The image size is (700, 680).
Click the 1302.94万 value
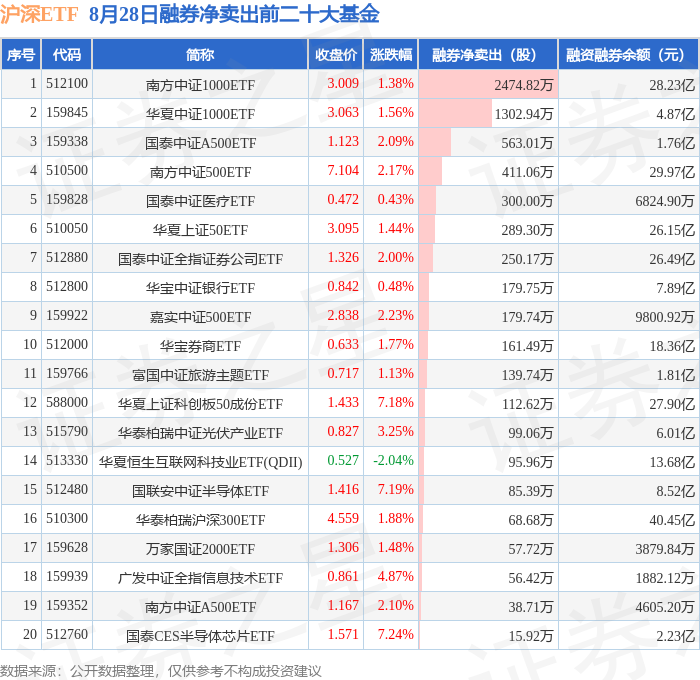point(524,114)
